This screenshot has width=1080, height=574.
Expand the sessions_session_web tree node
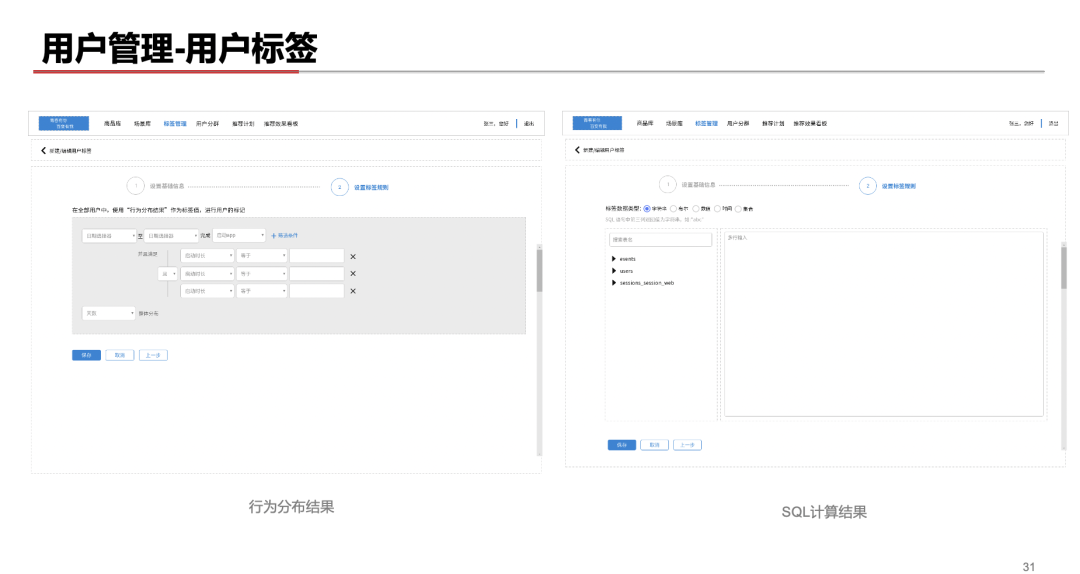click(x=614, y=283)
